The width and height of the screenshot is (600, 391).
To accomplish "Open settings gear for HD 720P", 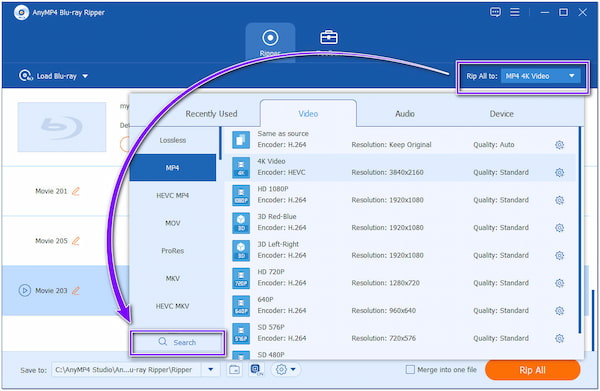I will [x=559, y=283].
